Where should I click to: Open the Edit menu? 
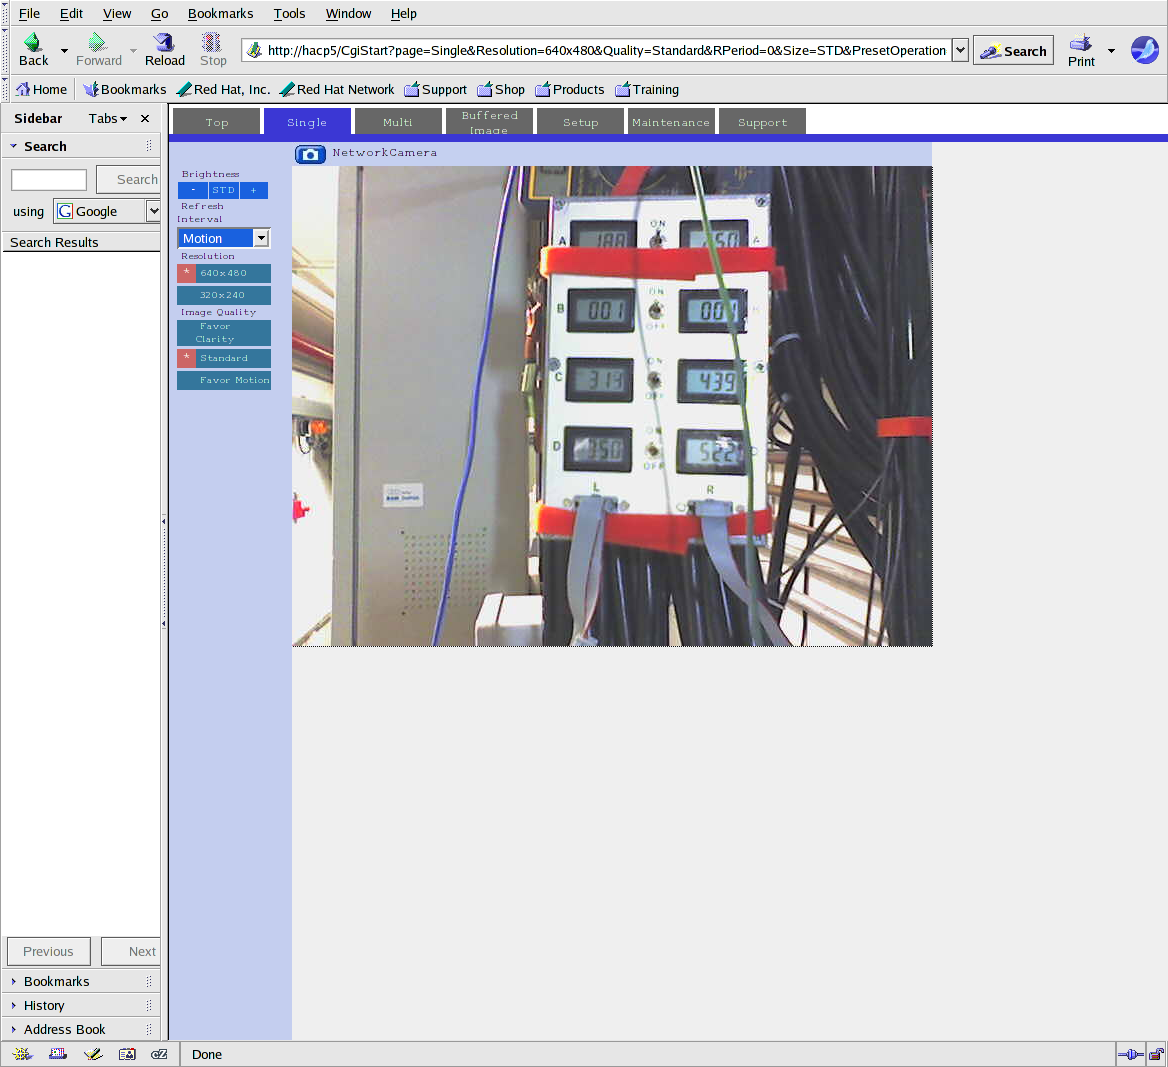tap(72, 13)
